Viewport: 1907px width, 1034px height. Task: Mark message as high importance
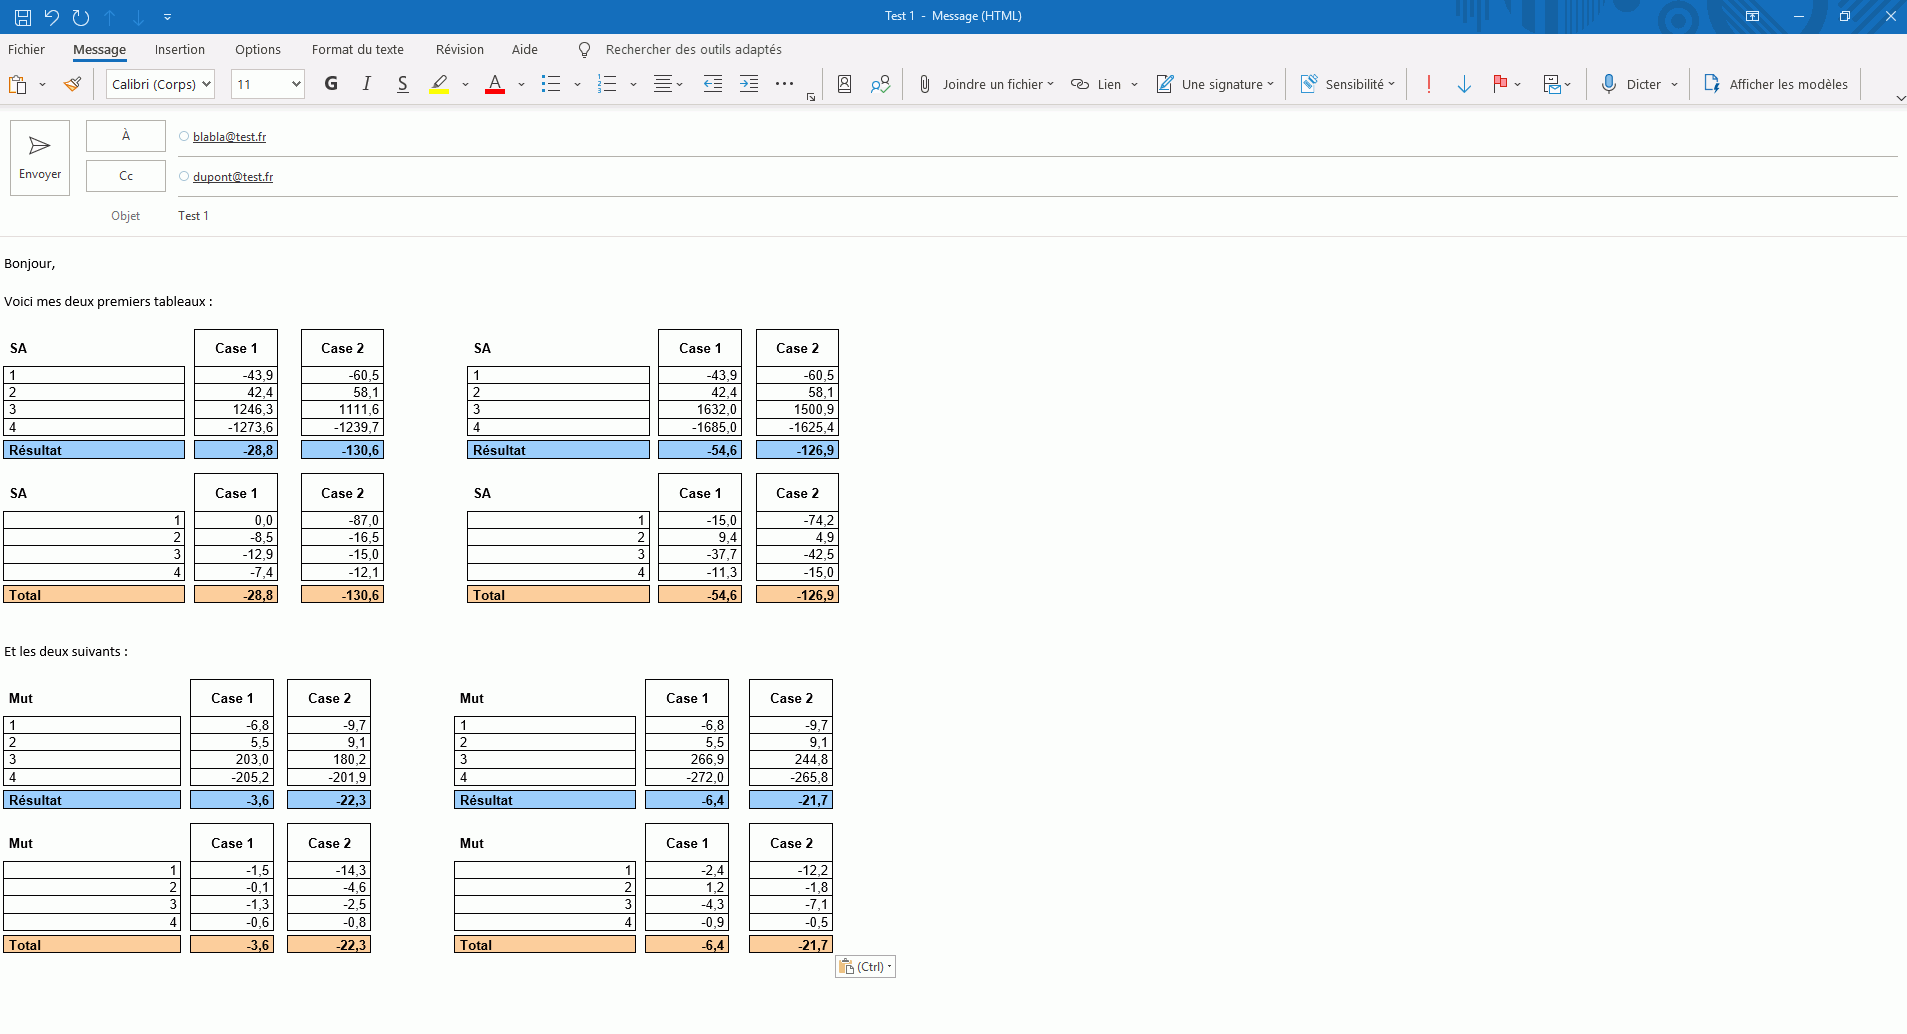pos(1429,84)
